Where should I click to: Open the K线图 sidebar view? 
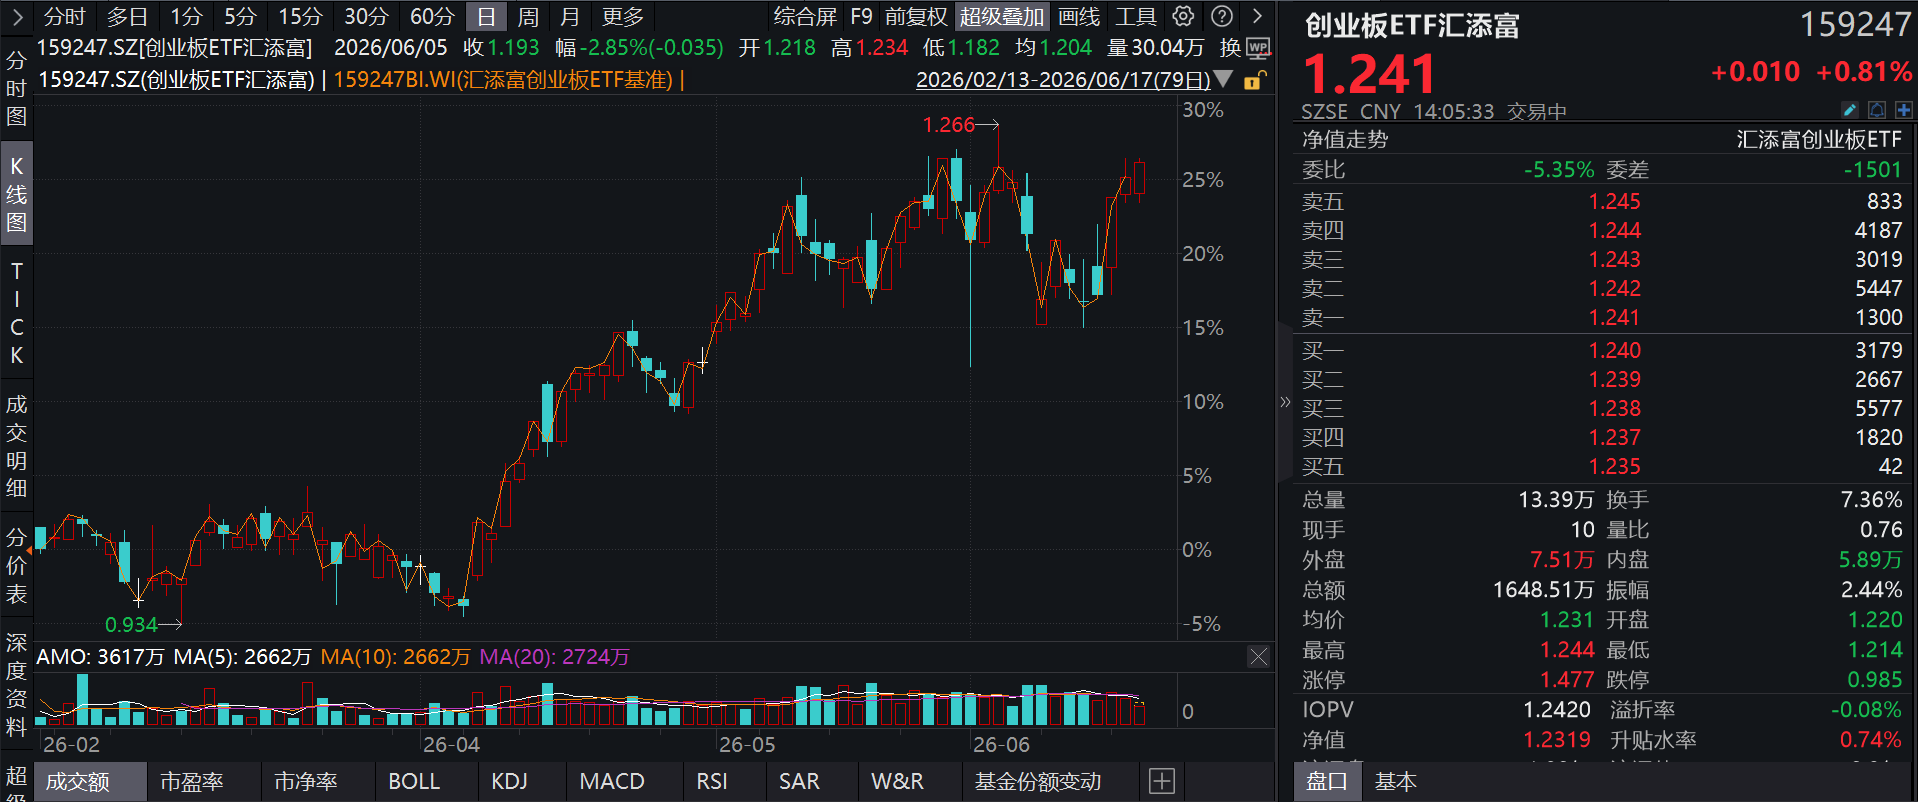click(x=17, y=194)
